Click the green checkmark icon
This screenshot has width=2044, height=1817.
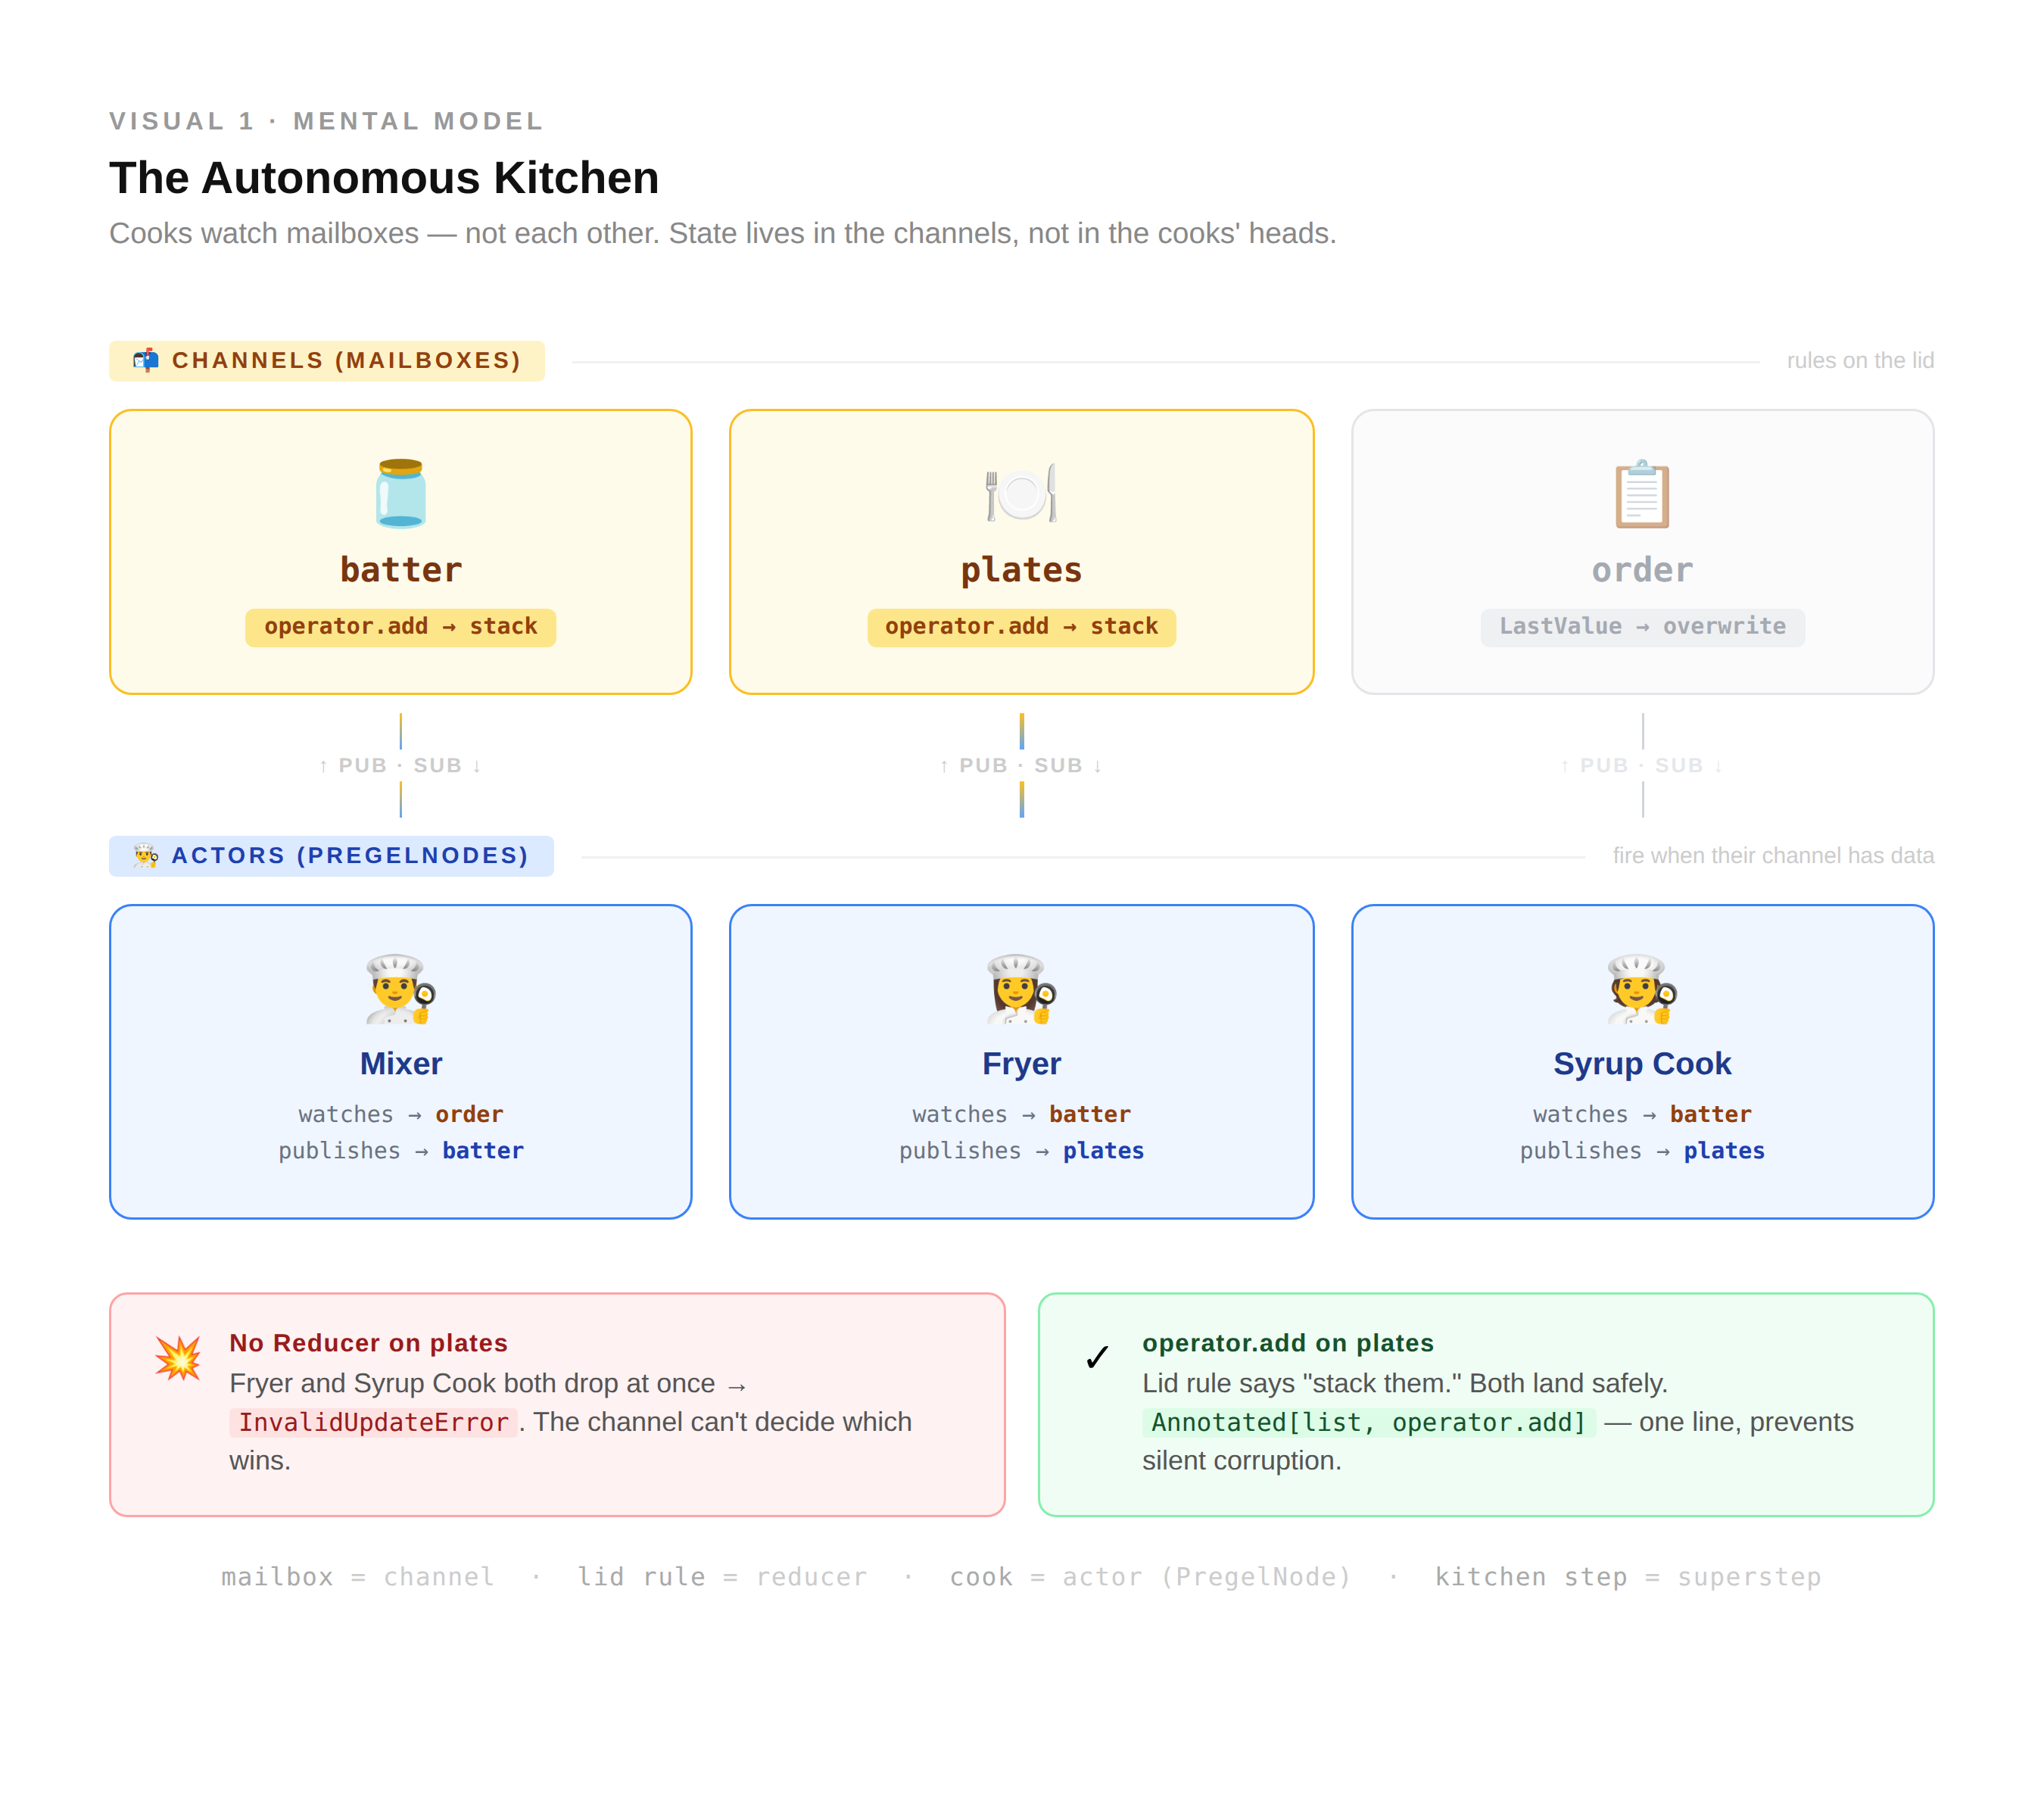coord(1097,1358)
